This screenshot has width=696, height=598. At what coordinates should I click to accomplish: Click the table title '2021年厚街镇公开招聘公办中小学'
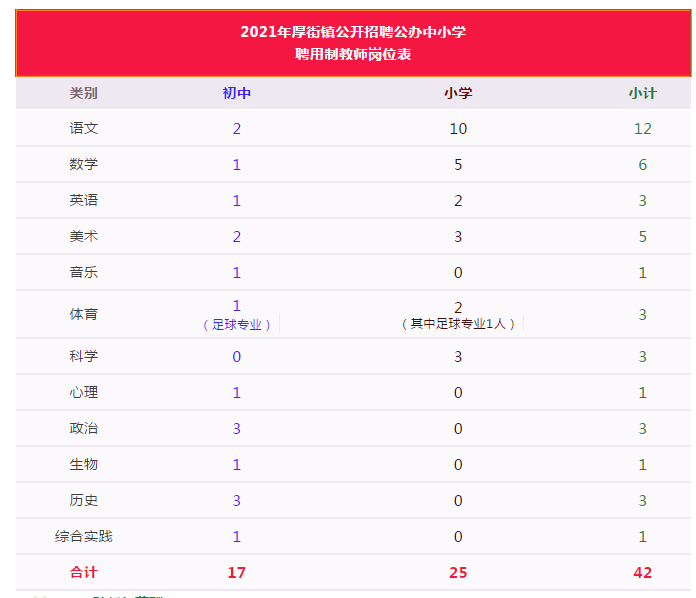tap(353, 32)
